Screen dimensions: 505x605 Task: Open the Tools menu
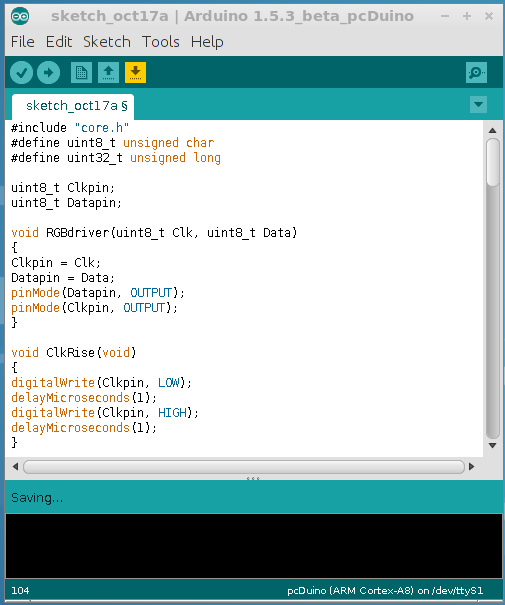point(161,42)
